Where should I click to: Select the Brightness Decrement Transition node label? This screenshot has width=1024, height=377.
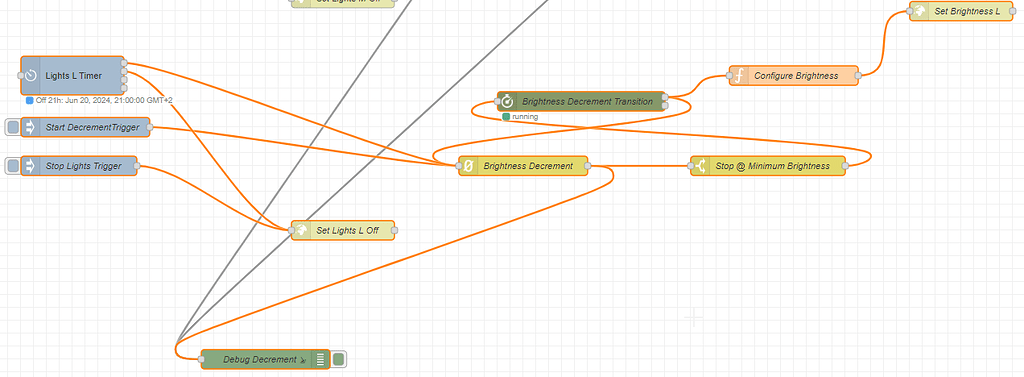coord(587,101)
